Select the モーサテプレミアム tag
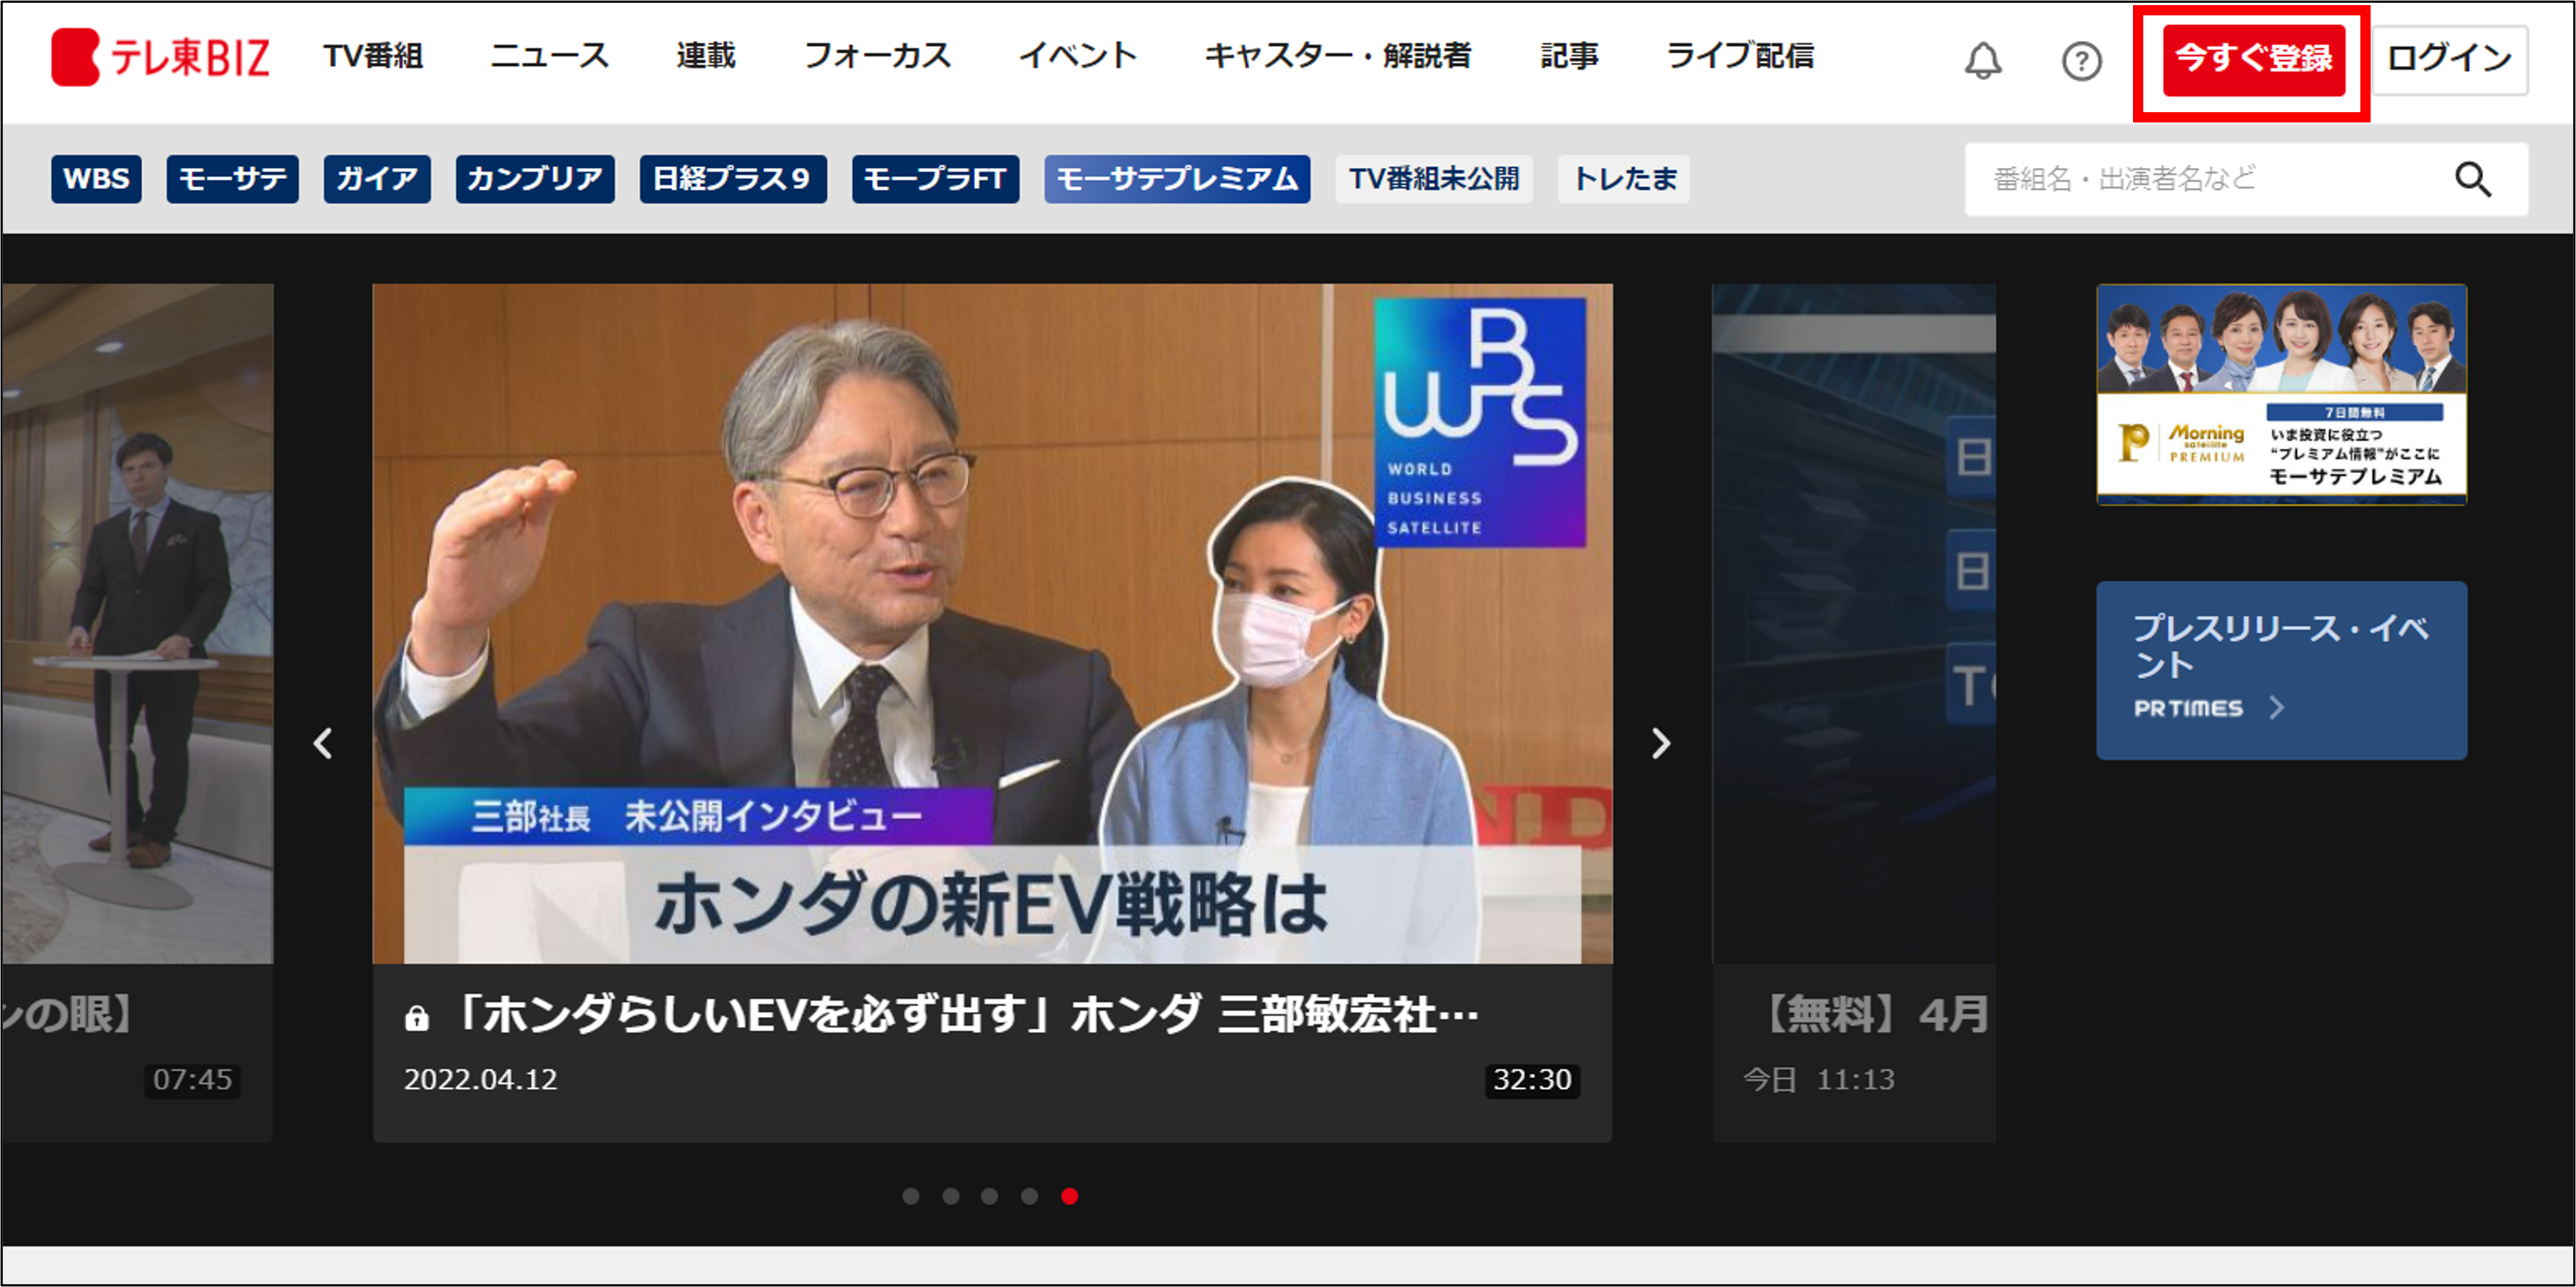2576x1287 pixels. coord(1177,179)
